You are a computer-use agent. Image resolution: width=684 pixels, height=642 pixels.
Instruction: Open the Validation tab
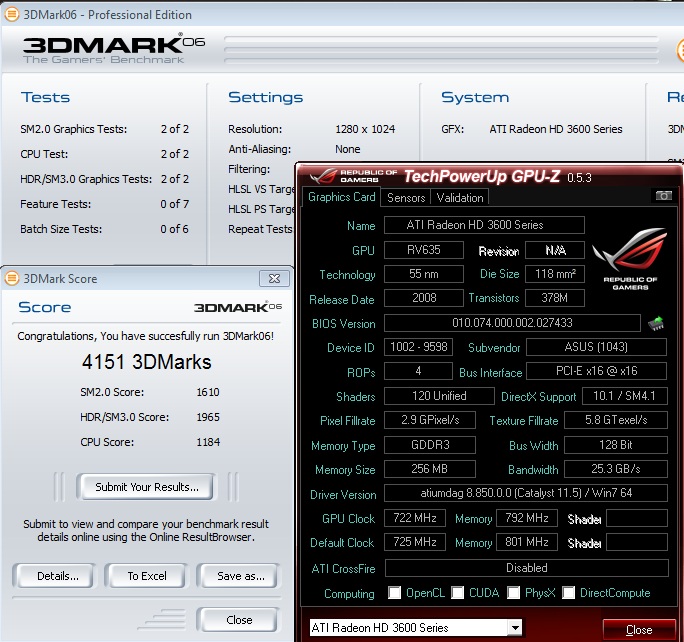(x=460, y=198)
